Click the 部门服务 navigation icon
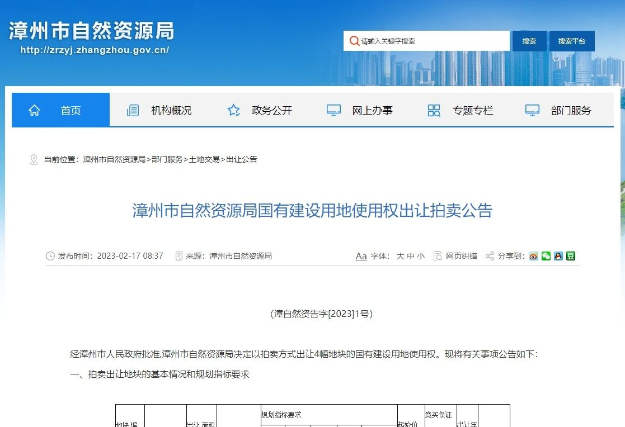This screenshot has height=427, width=625. click(x=532, y=110)
